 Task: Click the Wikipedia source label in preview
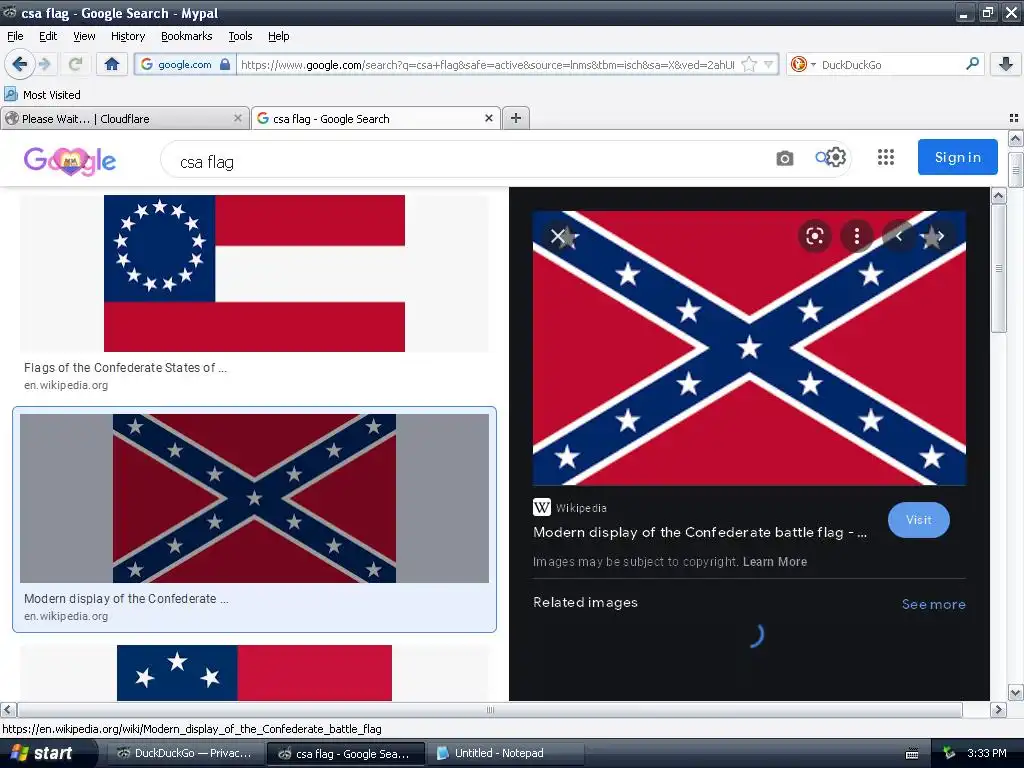[x=570, y=507]
